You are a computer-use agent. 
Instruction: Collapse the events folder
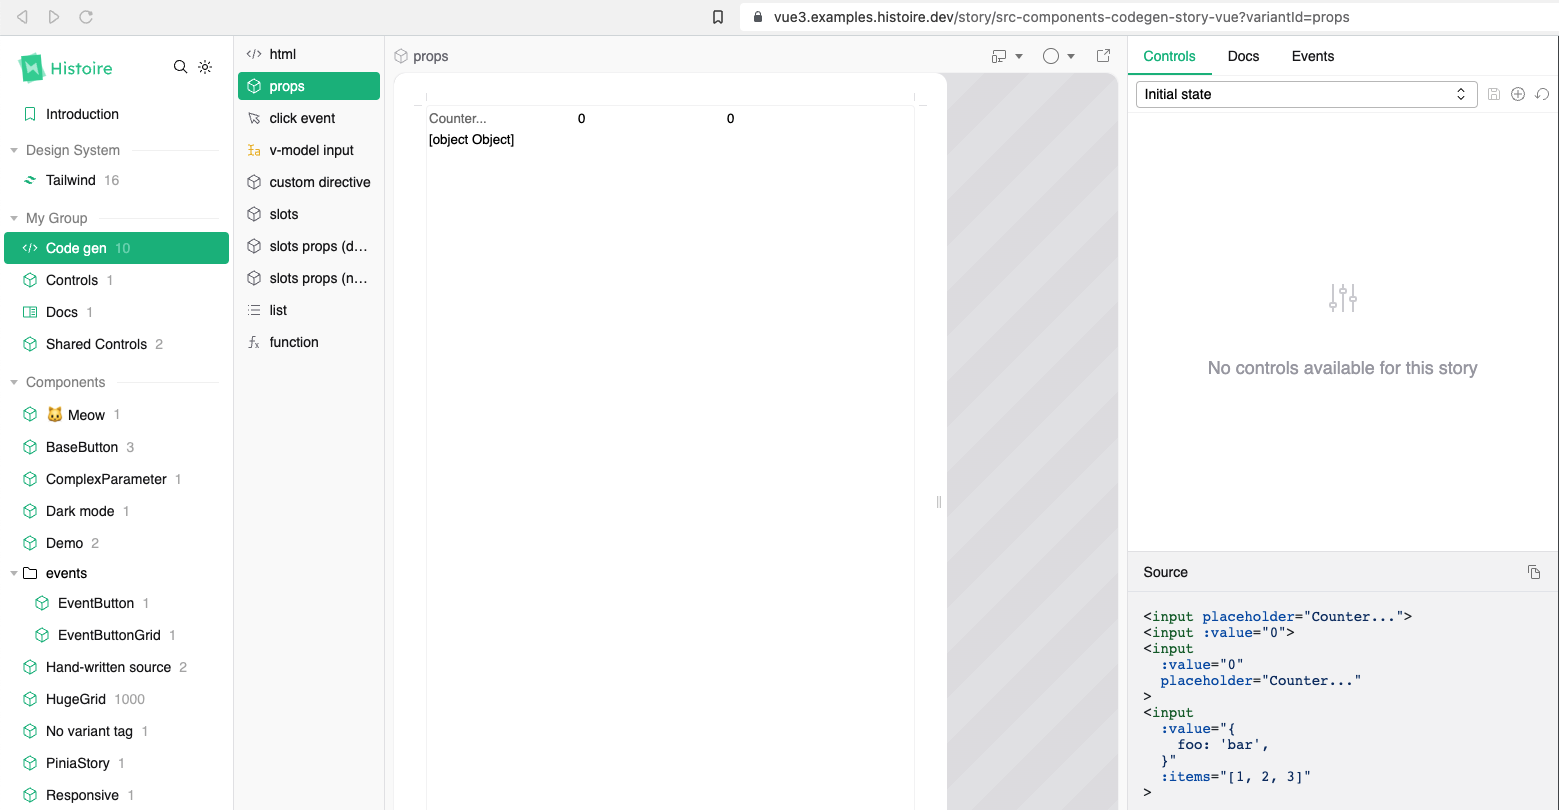[x=14, y=573]
